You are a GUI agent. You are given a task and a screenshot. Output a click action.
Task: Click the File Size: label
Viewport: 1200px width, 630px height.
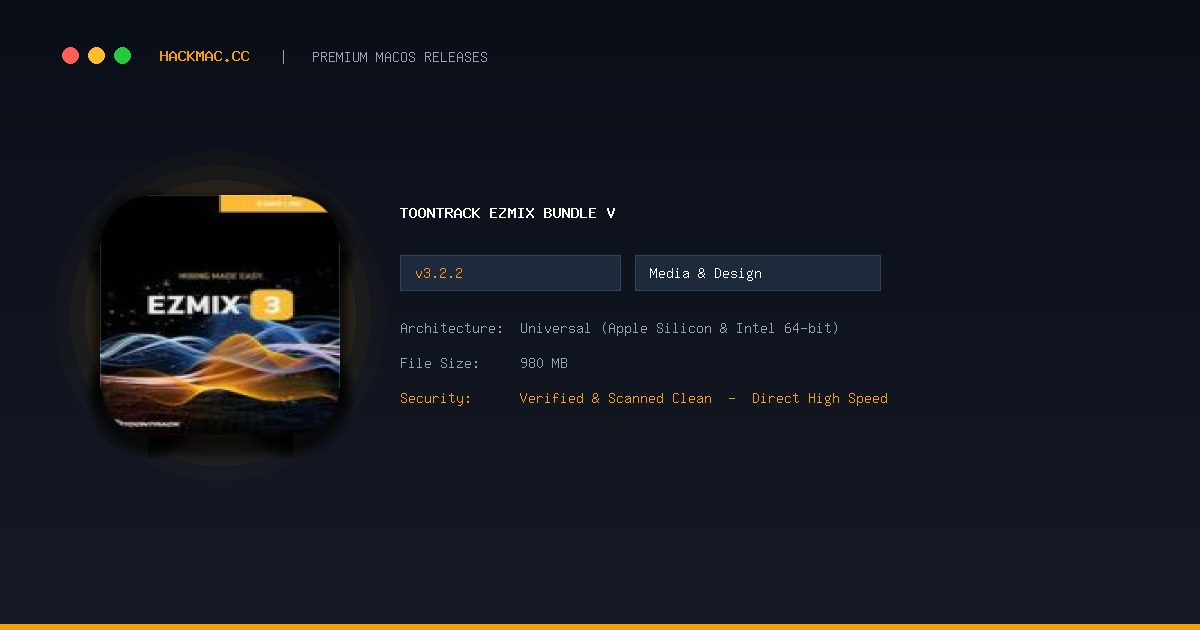click(x=439, y=363)
